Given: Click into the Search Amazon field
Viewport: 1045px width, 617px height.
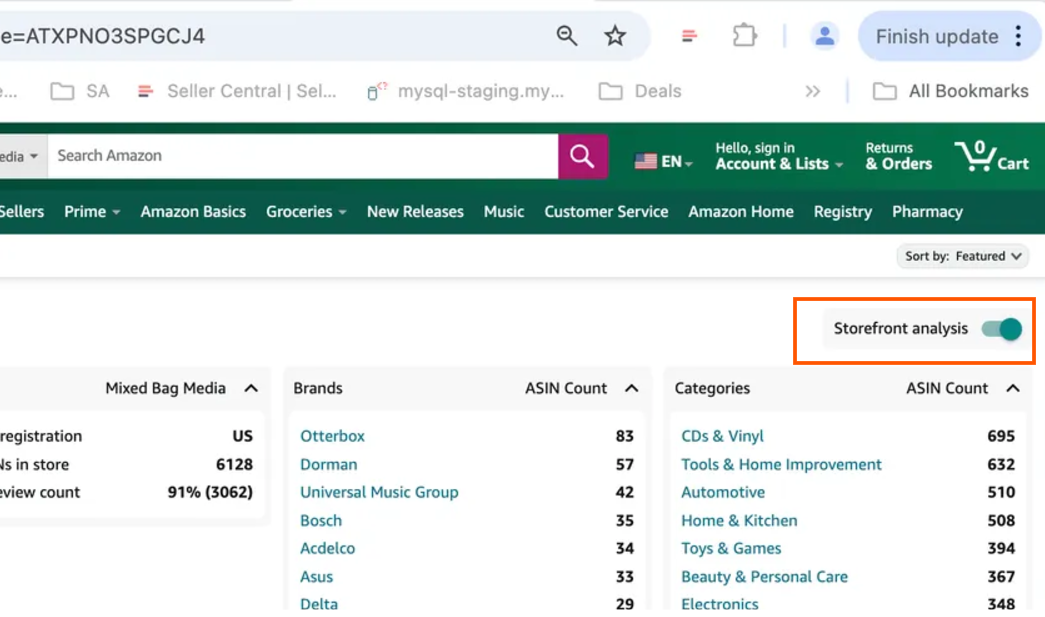Looking at the screenshot, I should [x=300, y=156].
